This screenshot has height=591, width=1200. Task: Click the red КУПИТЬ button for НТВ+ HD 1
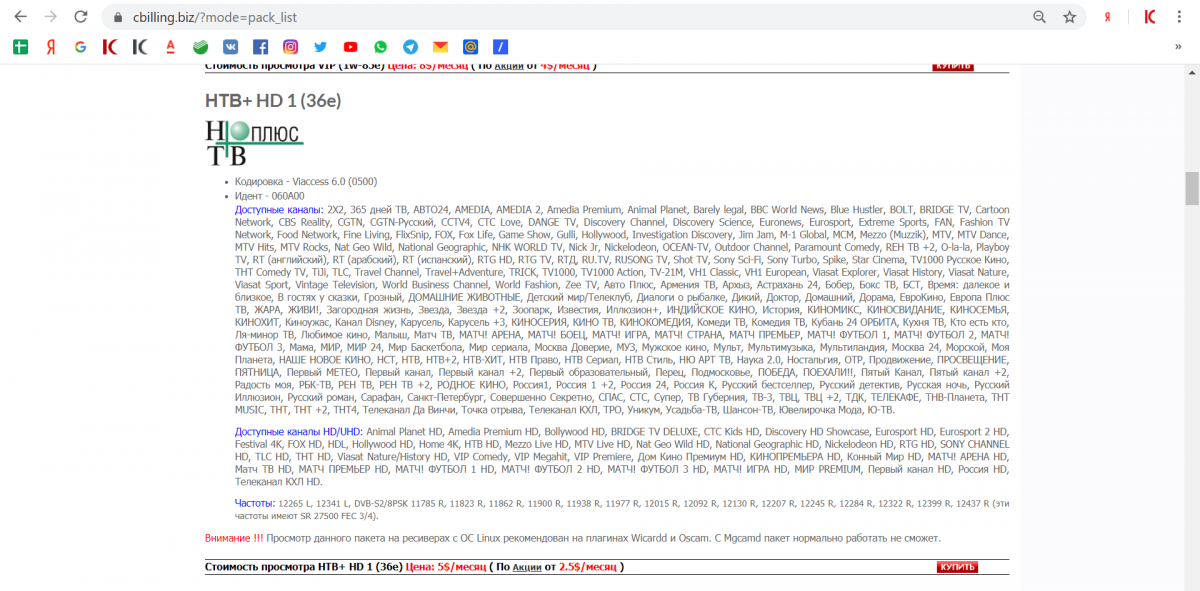click(x=957, y=567)
